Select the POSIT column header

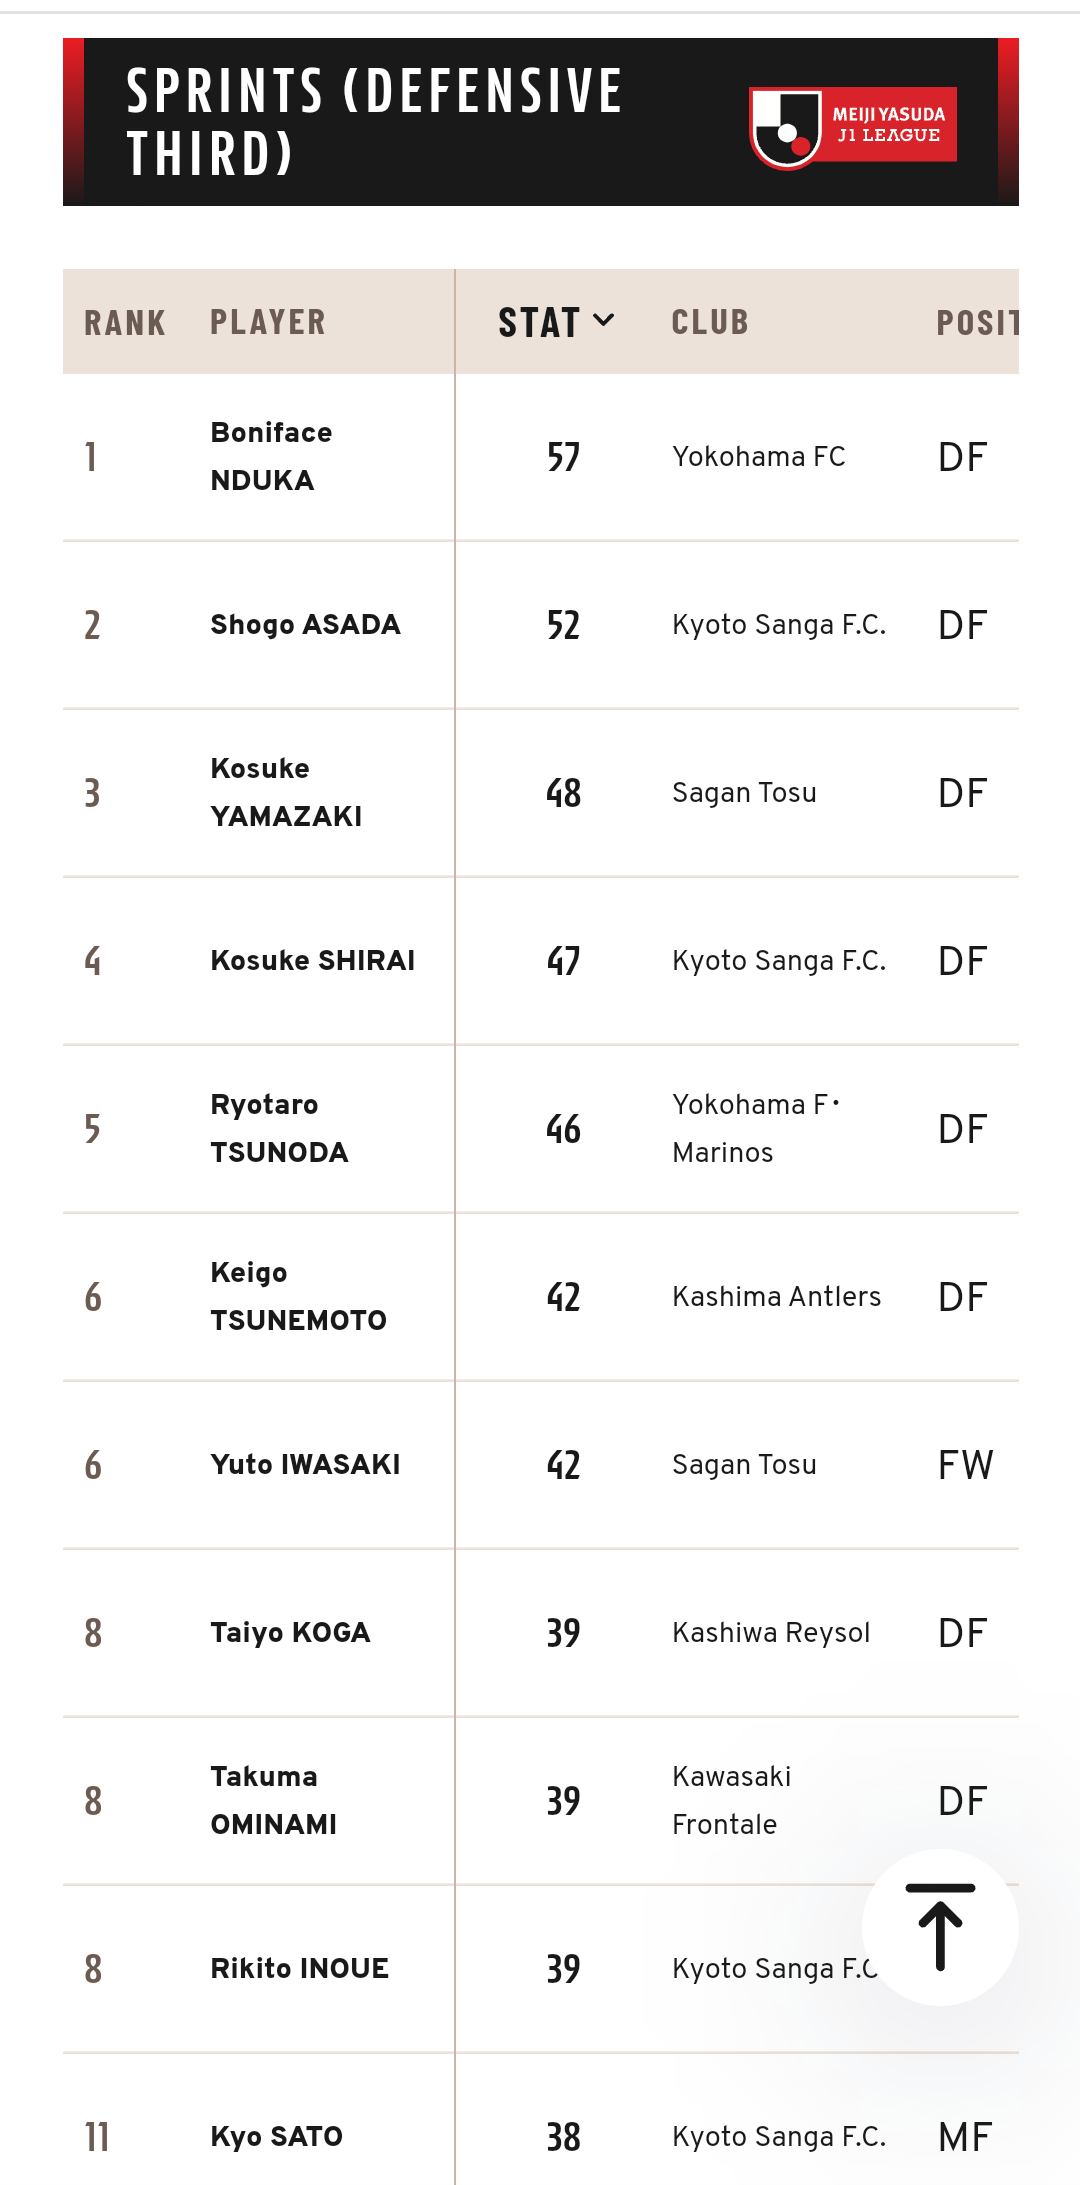click(978, 322)
